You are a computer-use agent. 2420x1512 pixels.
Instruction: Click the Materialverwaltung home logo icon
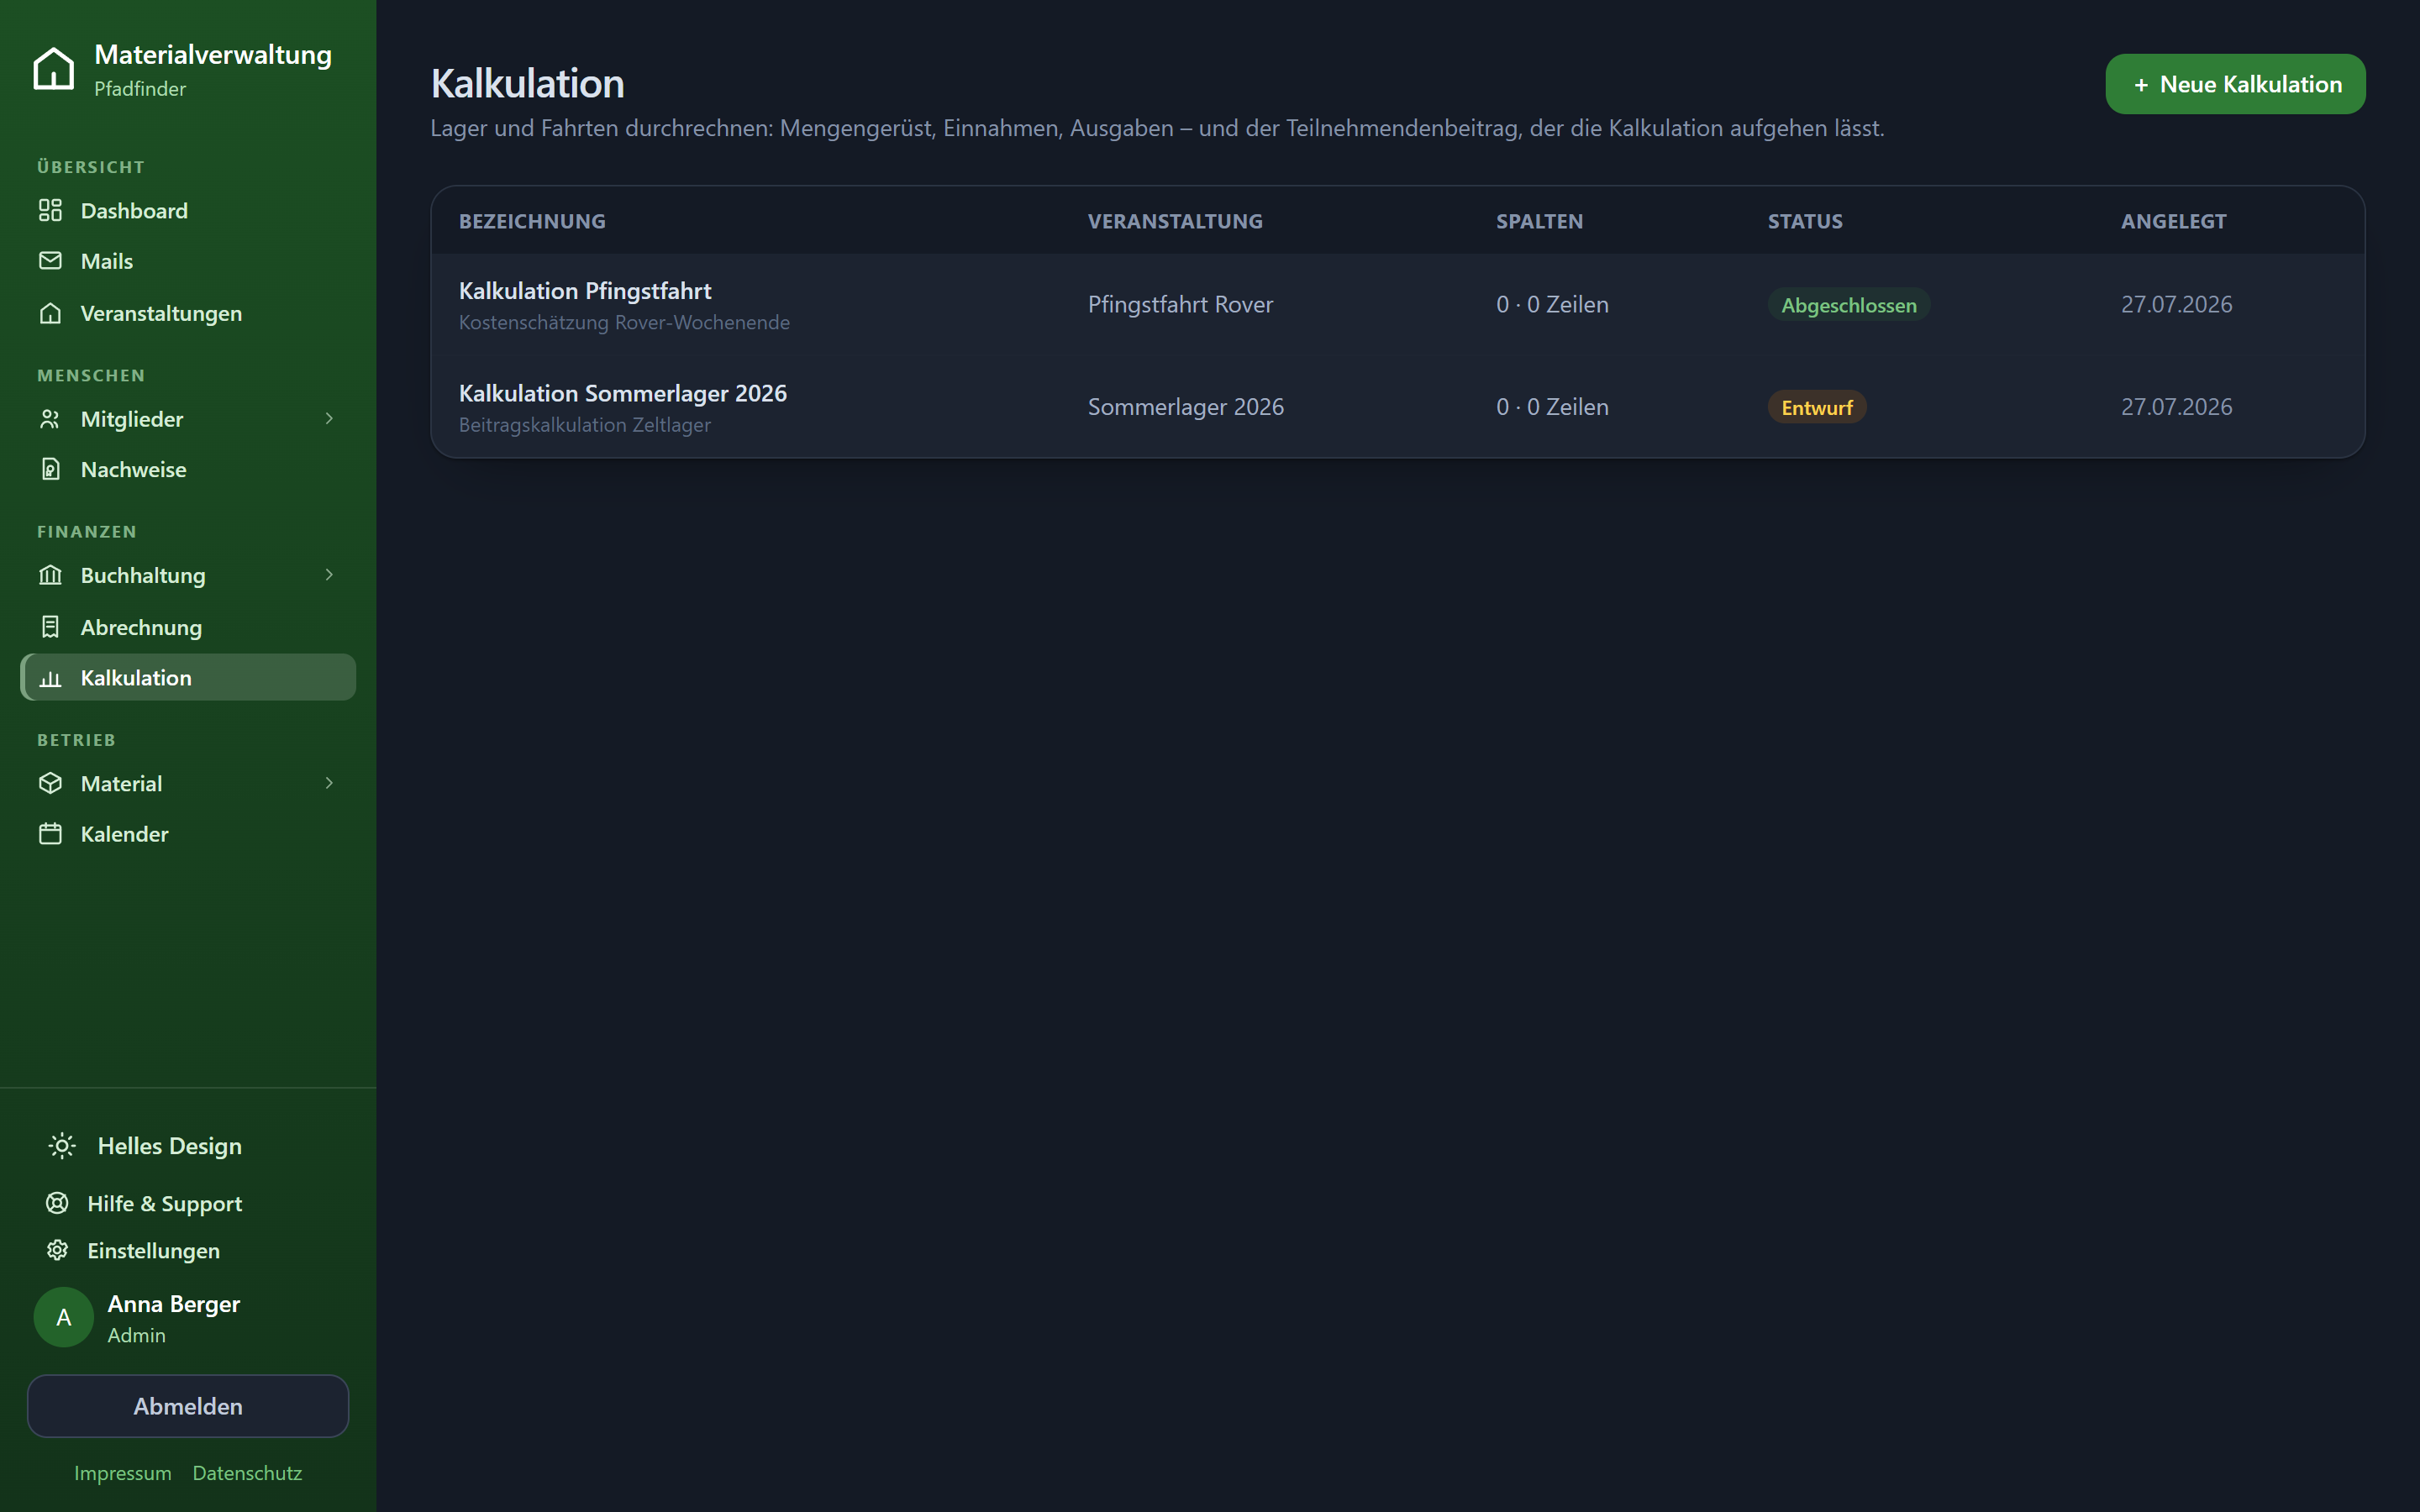point(54,69)
